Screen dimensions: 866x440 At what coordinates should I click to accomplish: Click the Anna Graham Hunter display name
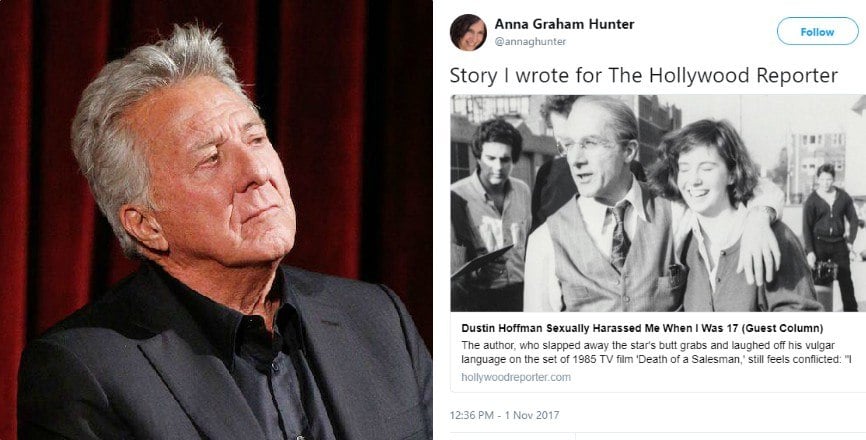pos(564,24)
